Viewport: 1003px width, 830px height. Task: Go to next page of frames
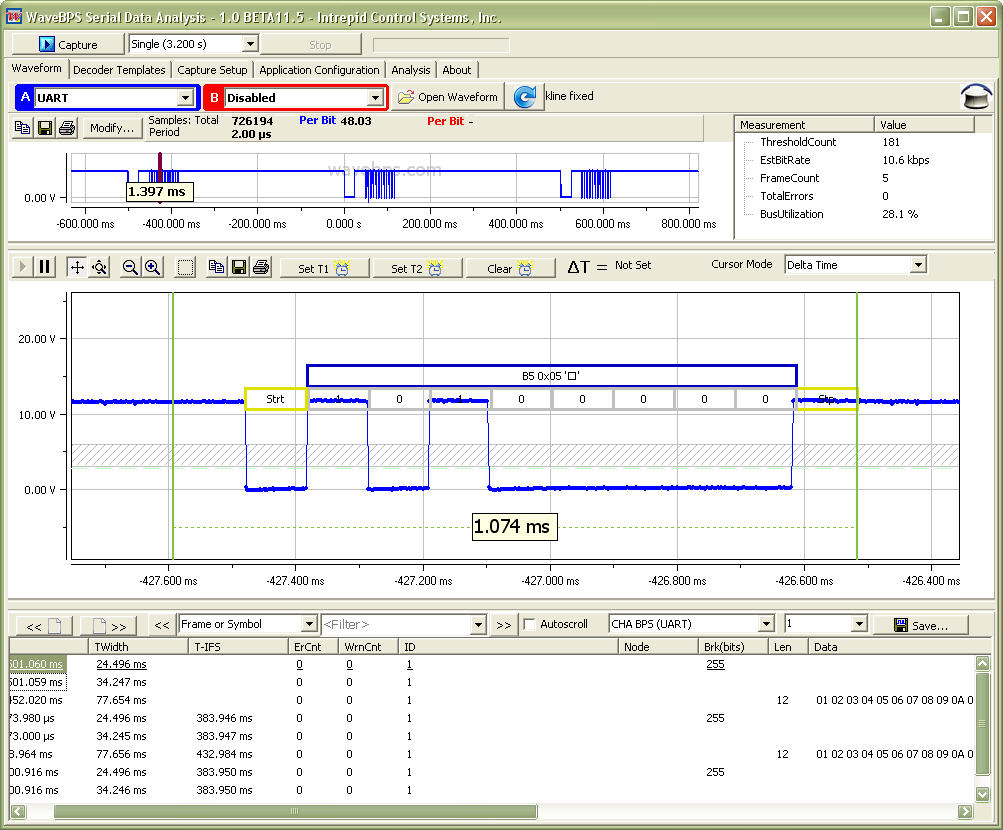coord(109,625)
